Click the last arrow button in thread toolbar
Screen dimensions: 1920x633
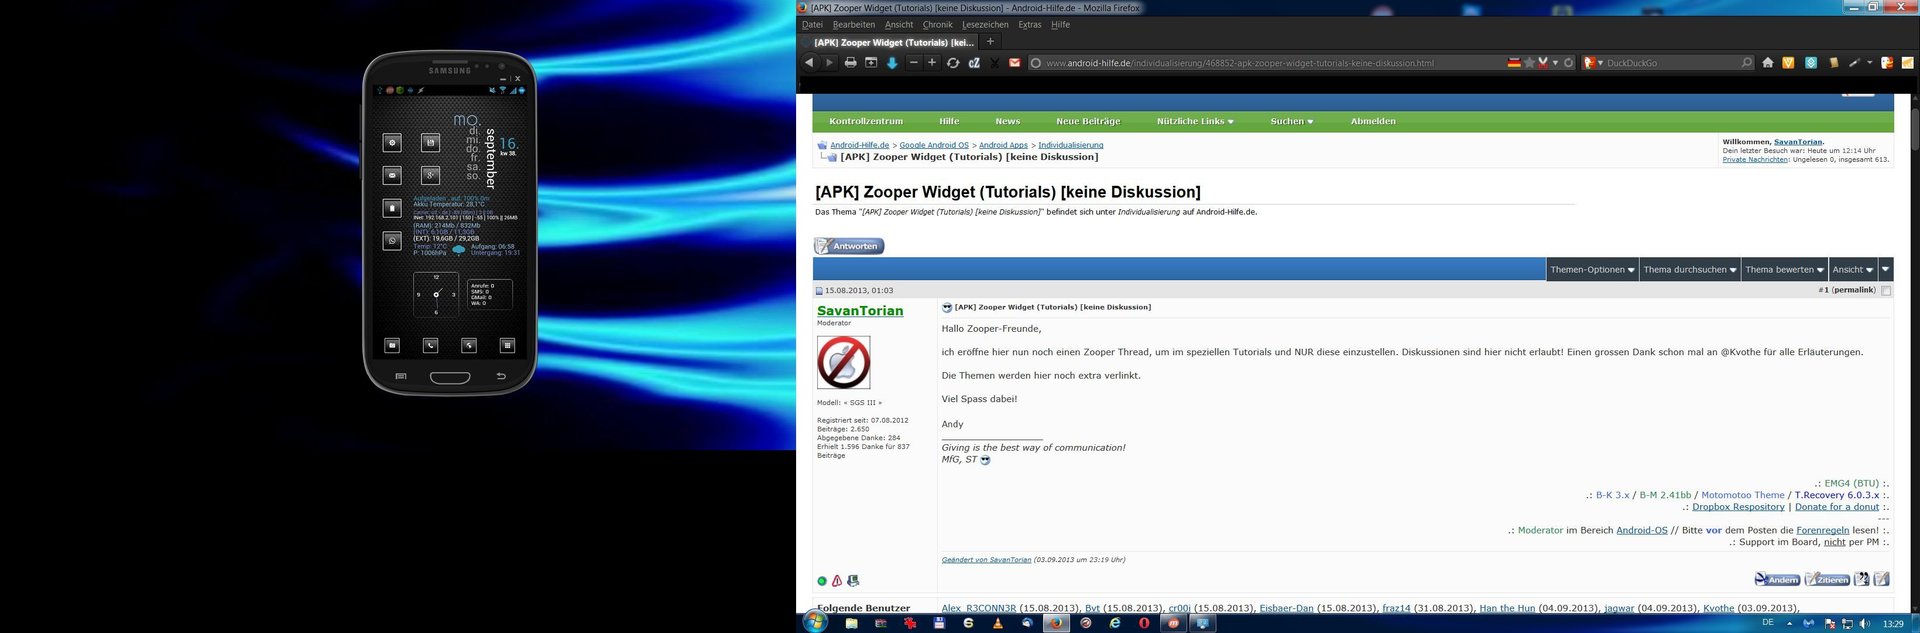pyautogui.click(x=1886, y=269)
